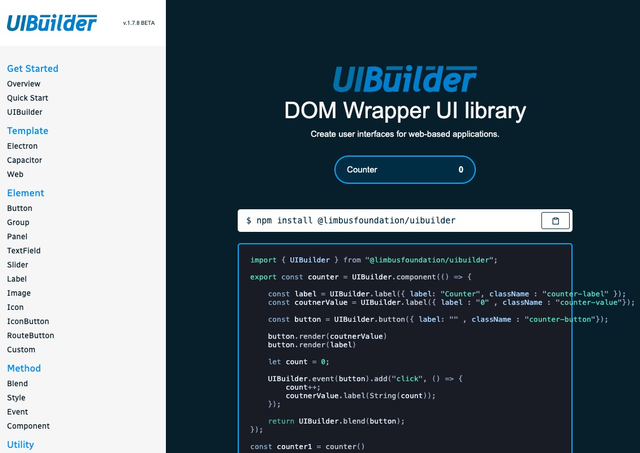
Task: Click the v.1.7.8 BETA version label
Action: (x=139, y=23)
